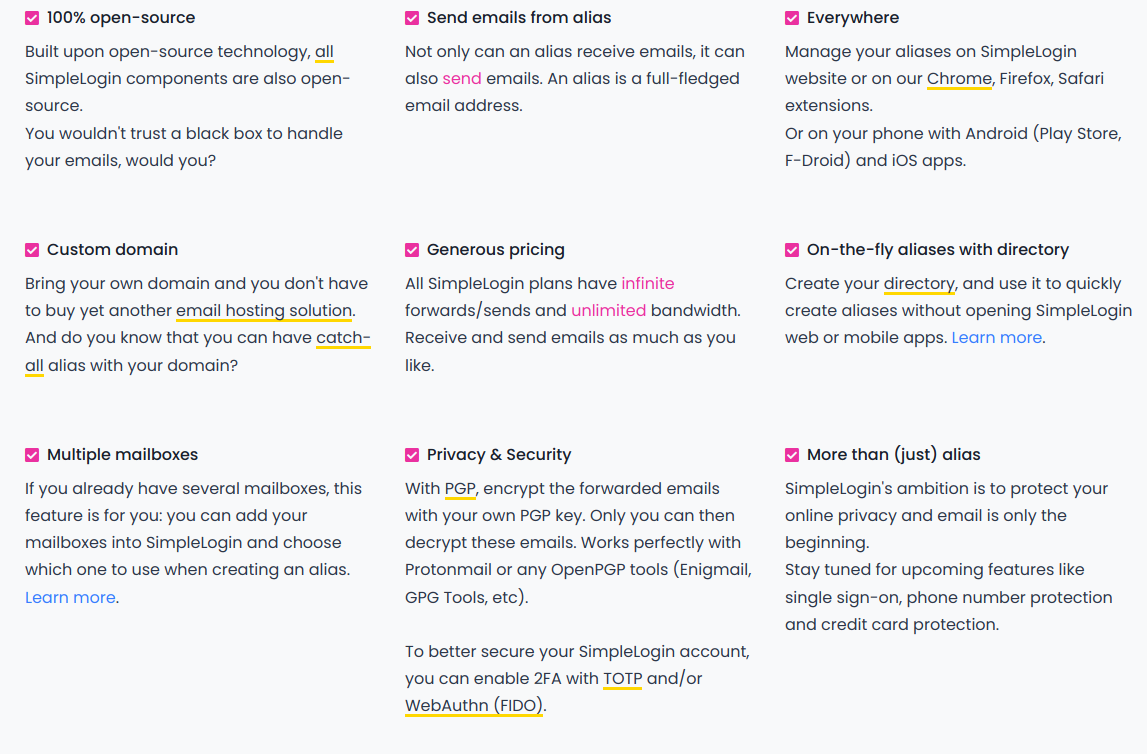Click the checkbox icon beside Everywhere
Viewport: 1147px width, 754px height.
[x=792, y=18]
